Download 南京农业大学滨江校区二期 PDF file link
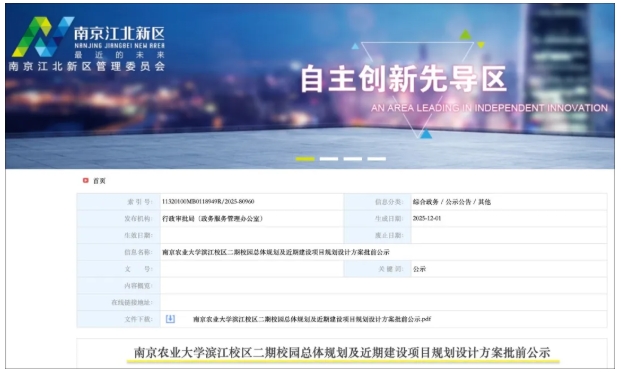This screenshot has height=372, width=621. click(x=312, y=319)
